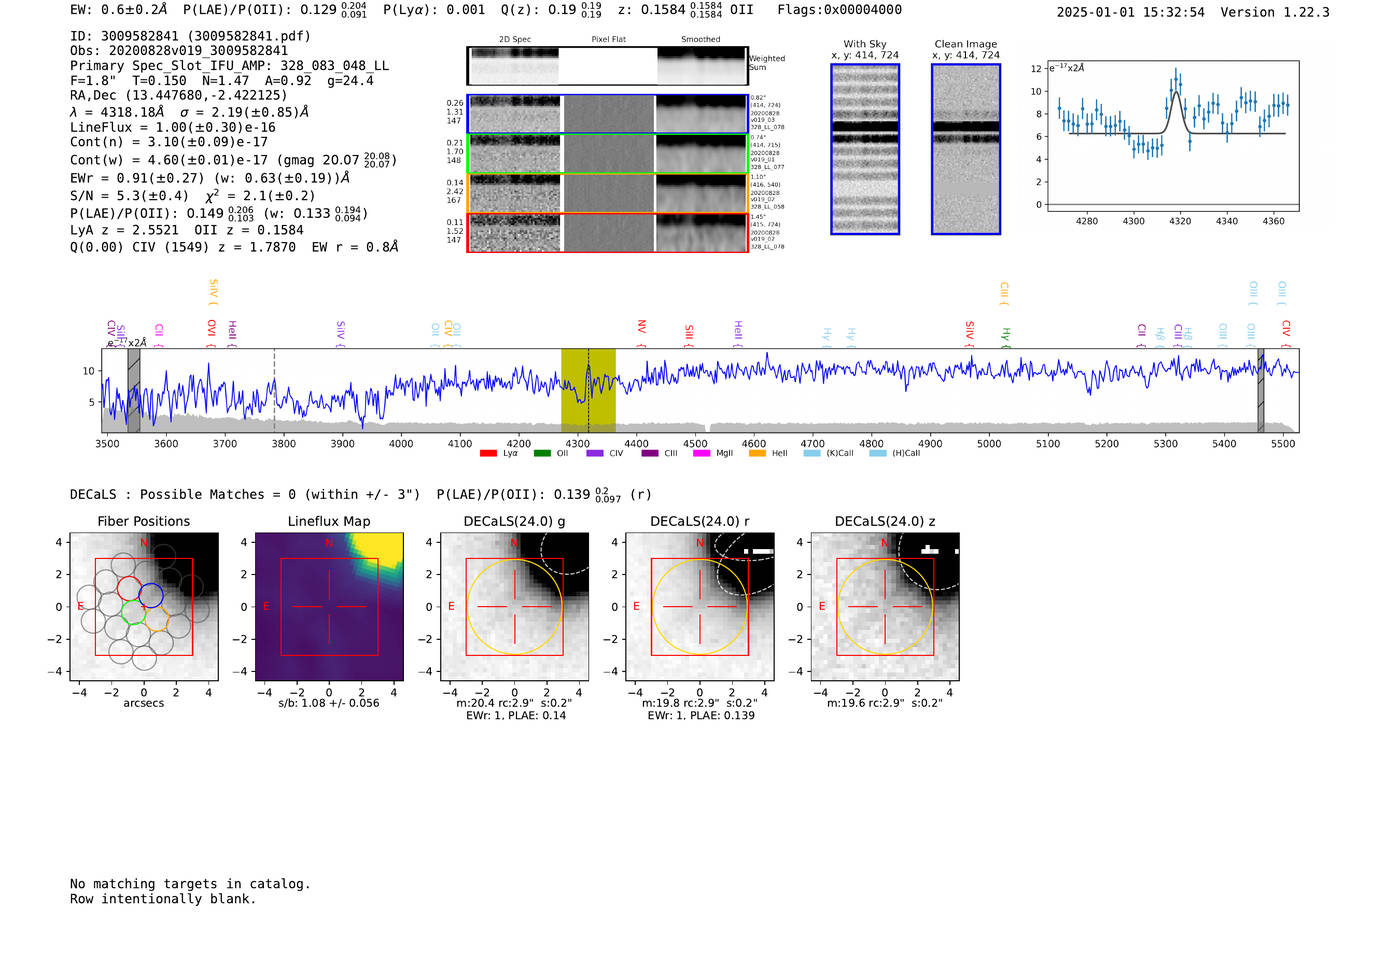Select the Fiber Positions thumbnail
The height and width of the screenshot is (953, 1400).
(x=144, y=607)
